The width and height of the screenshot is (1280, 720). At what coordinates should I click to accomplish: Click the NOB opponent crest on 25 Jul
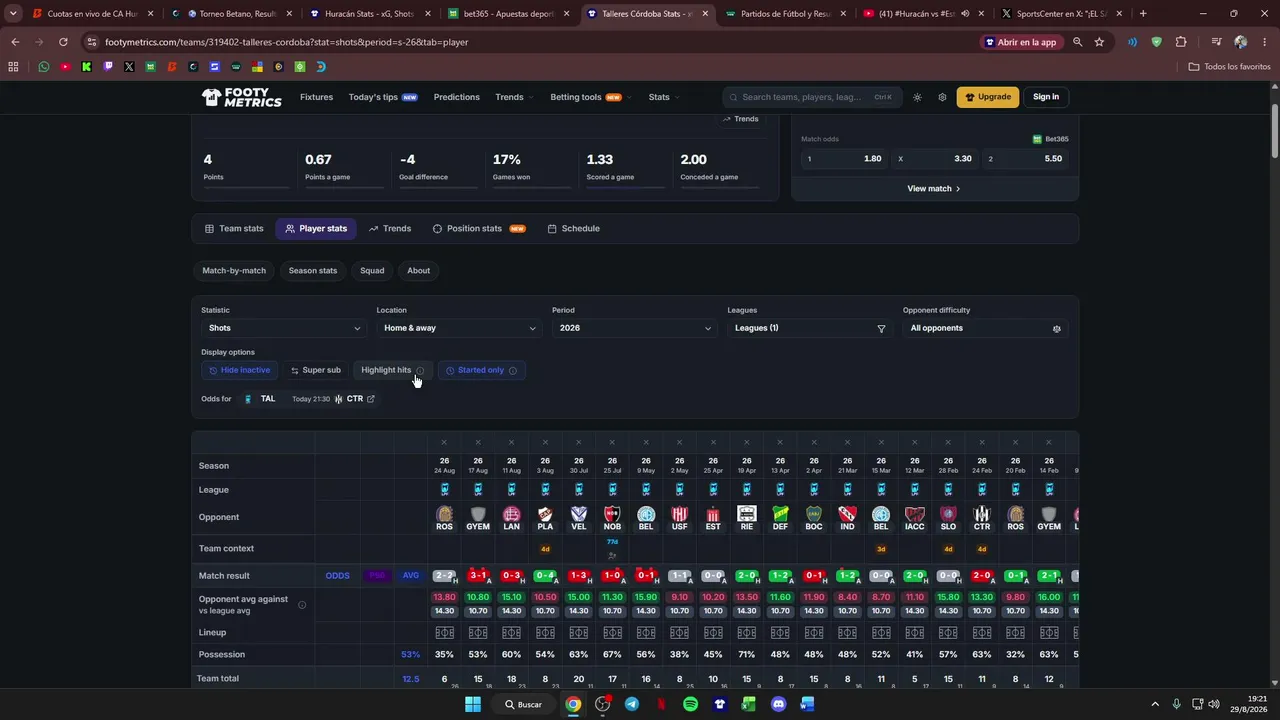612,514
